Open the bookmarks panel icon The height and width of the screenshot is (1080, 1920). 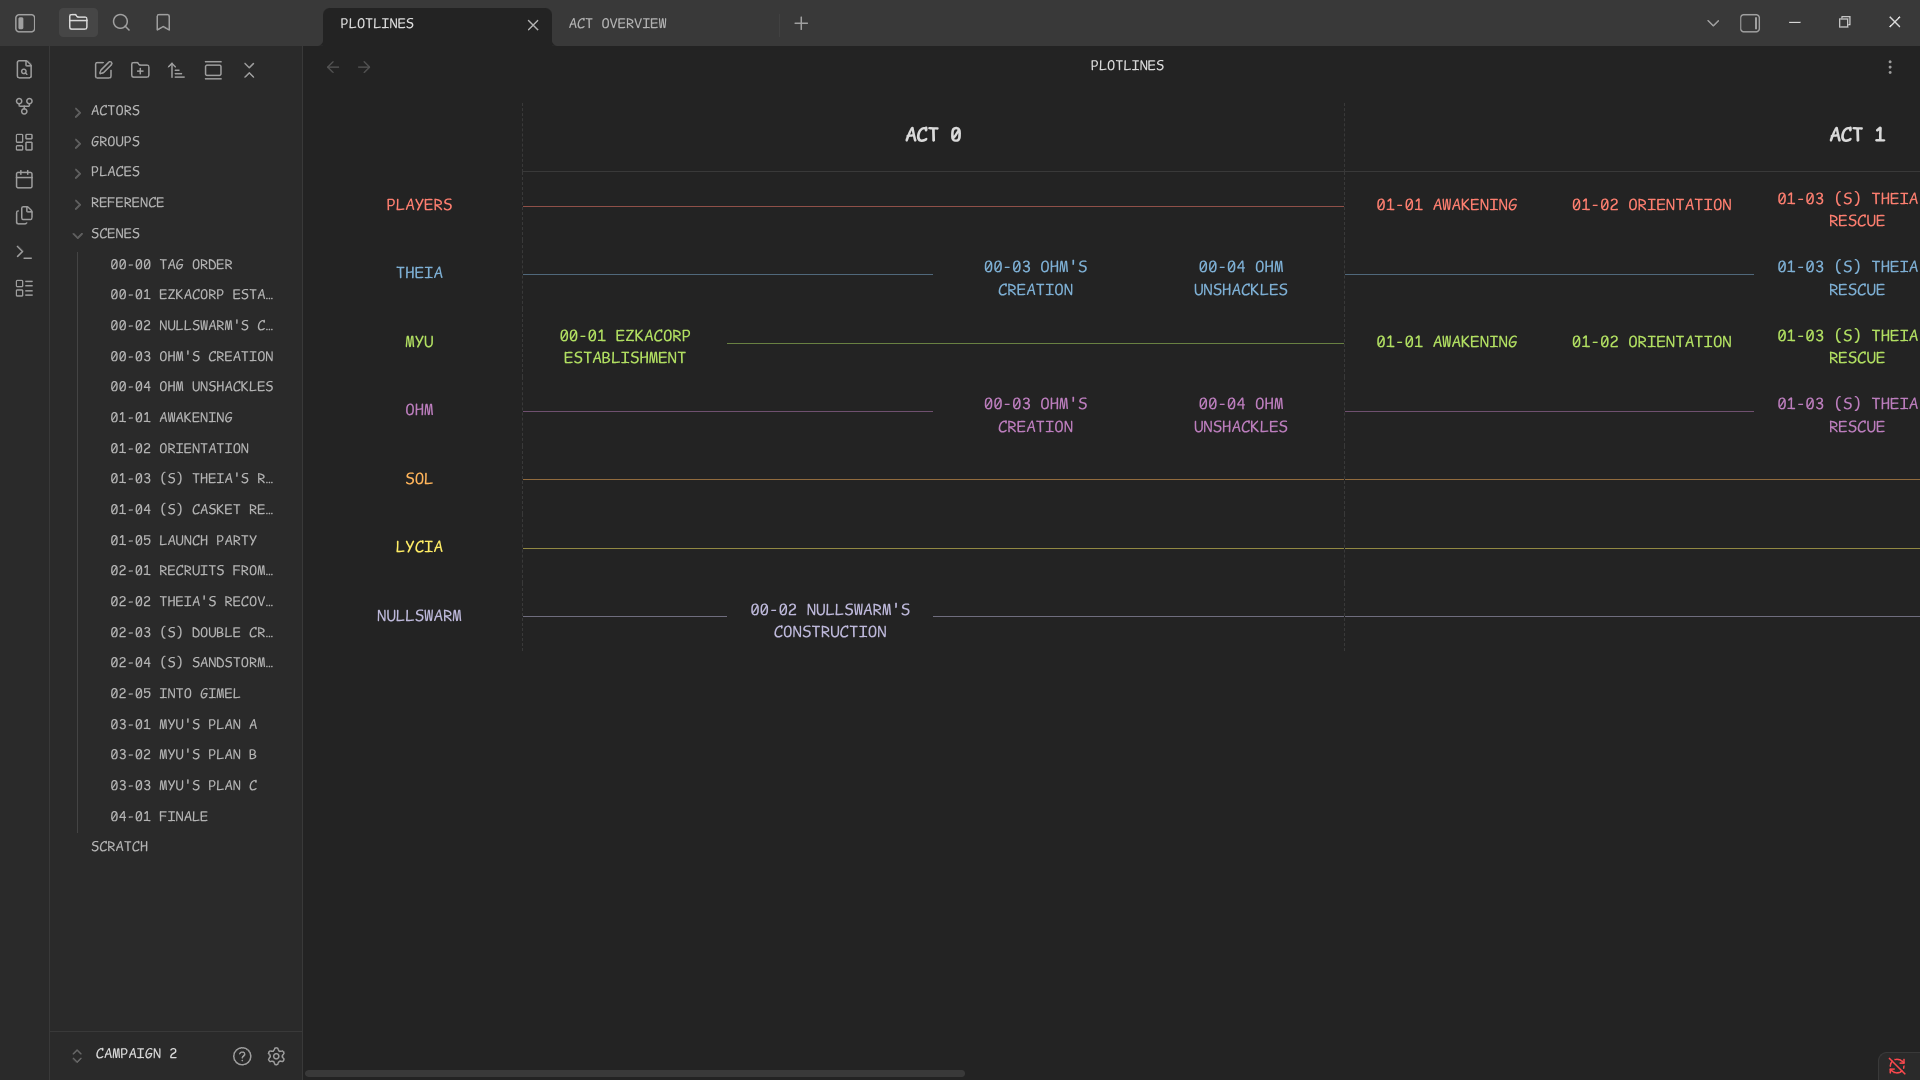[163, 22]
